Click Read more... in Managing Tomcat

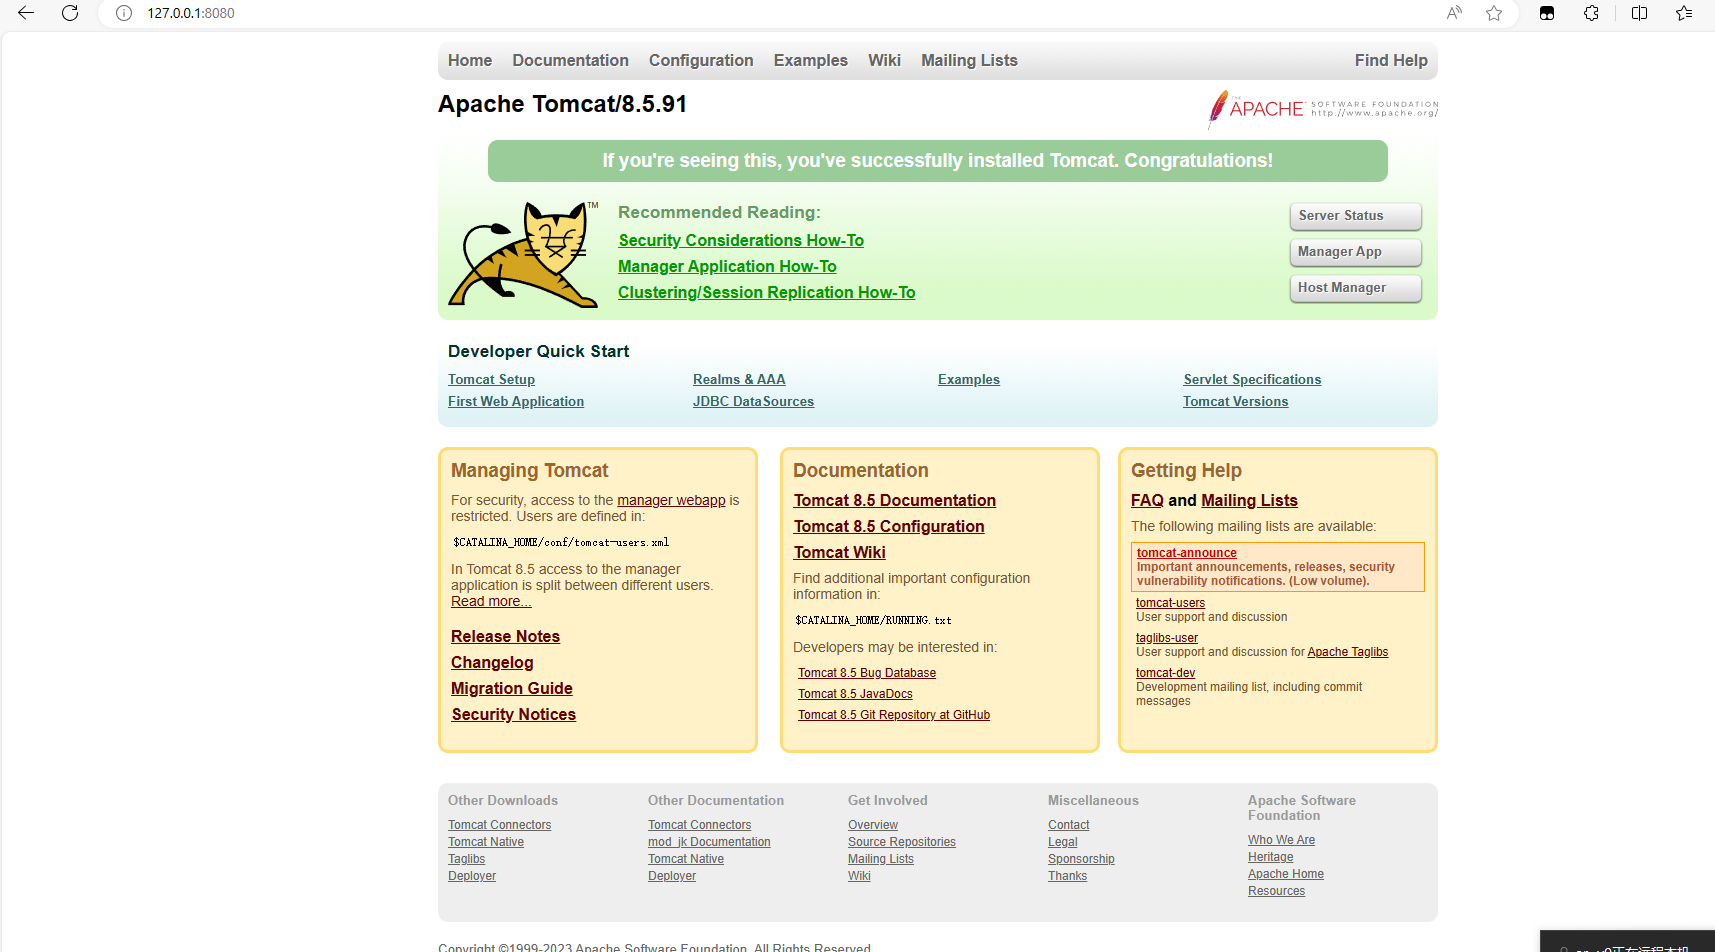(491, 601)
